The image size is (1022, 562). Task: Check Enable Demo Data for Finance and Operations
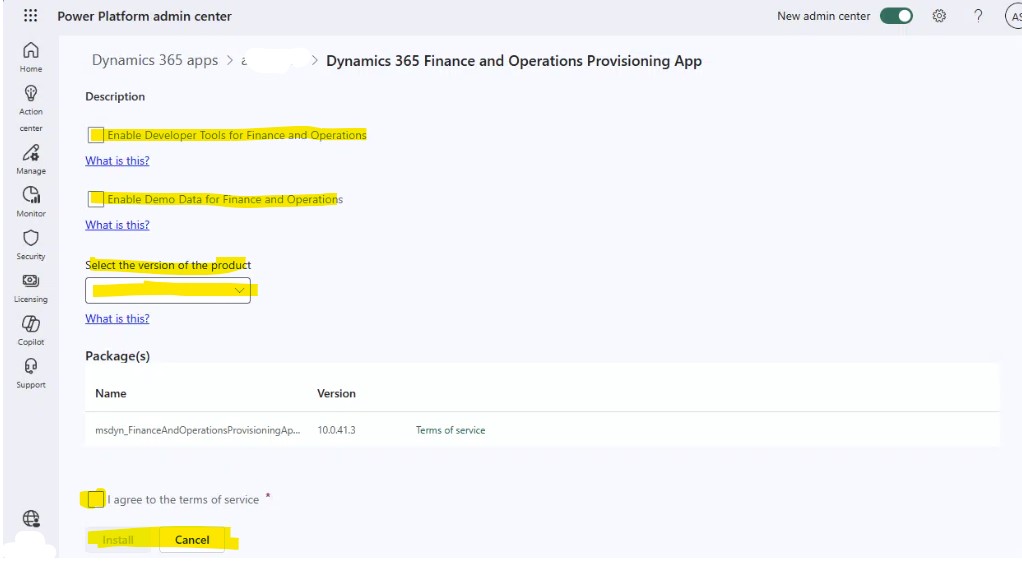tap(96, 199)
